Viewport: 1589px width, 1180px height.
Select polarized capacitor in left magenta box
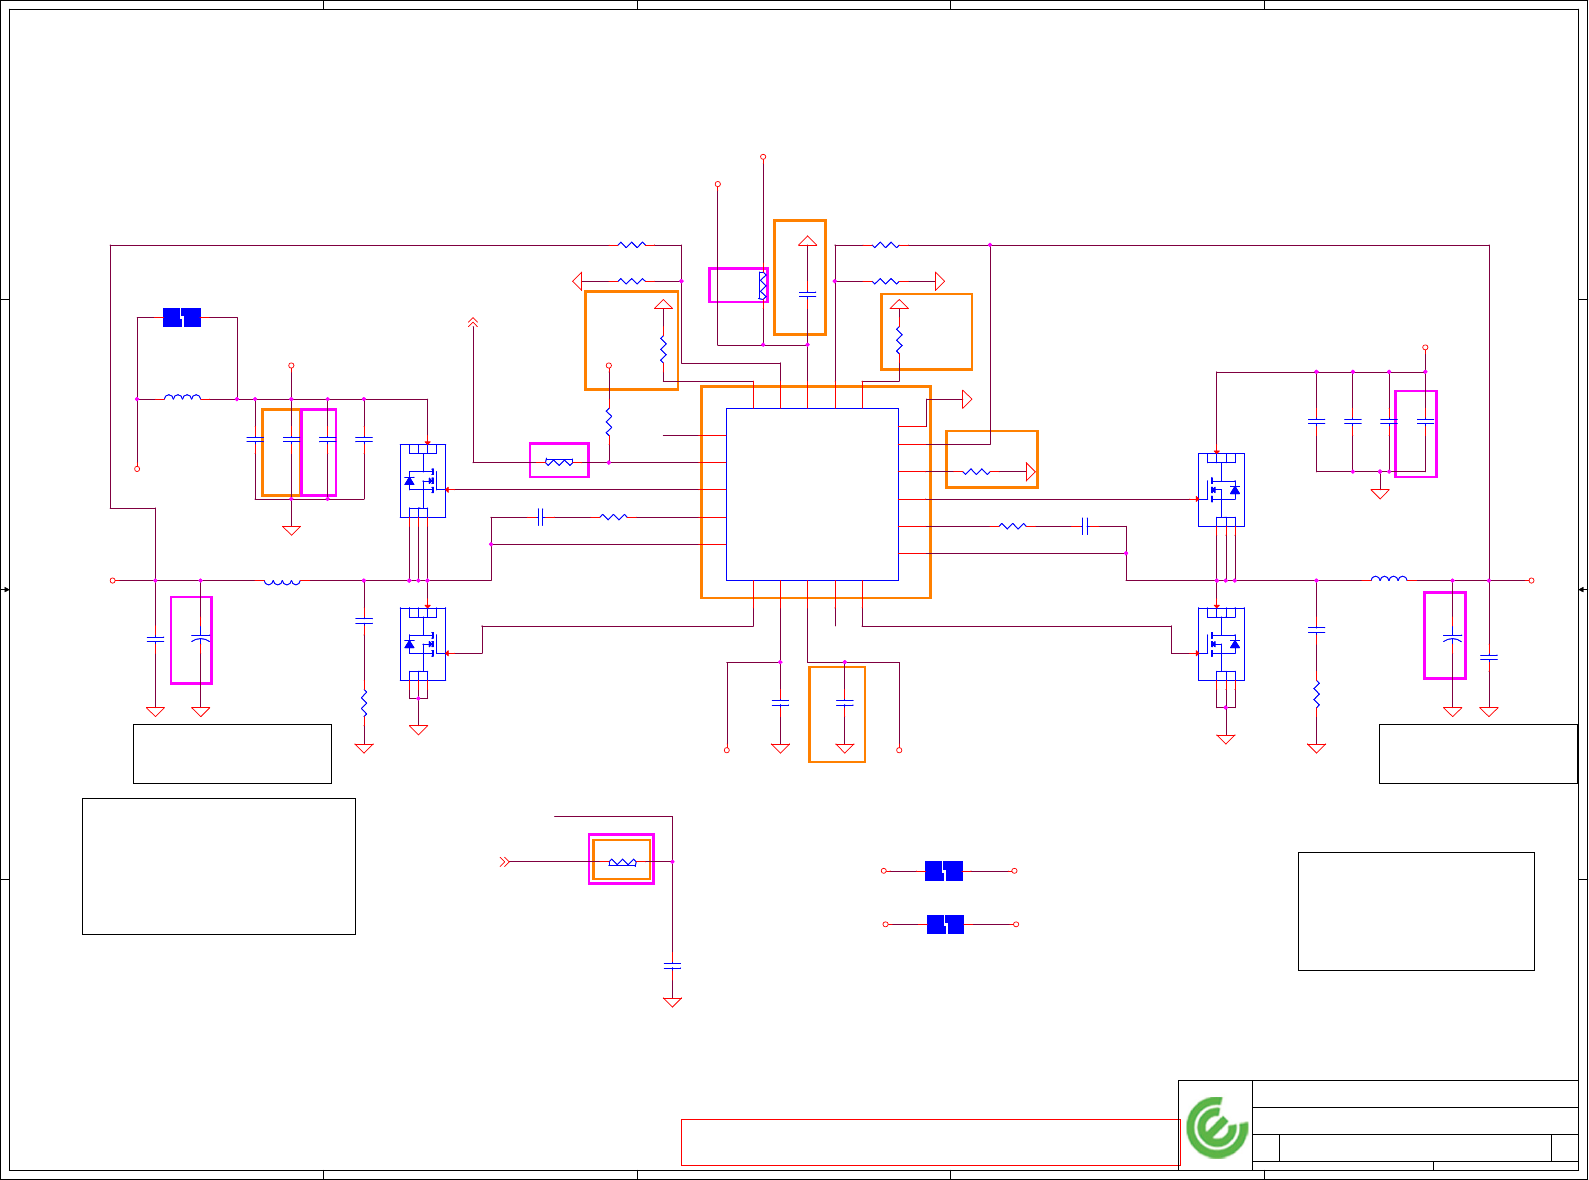pyautogui.click(x=200, y=637)
